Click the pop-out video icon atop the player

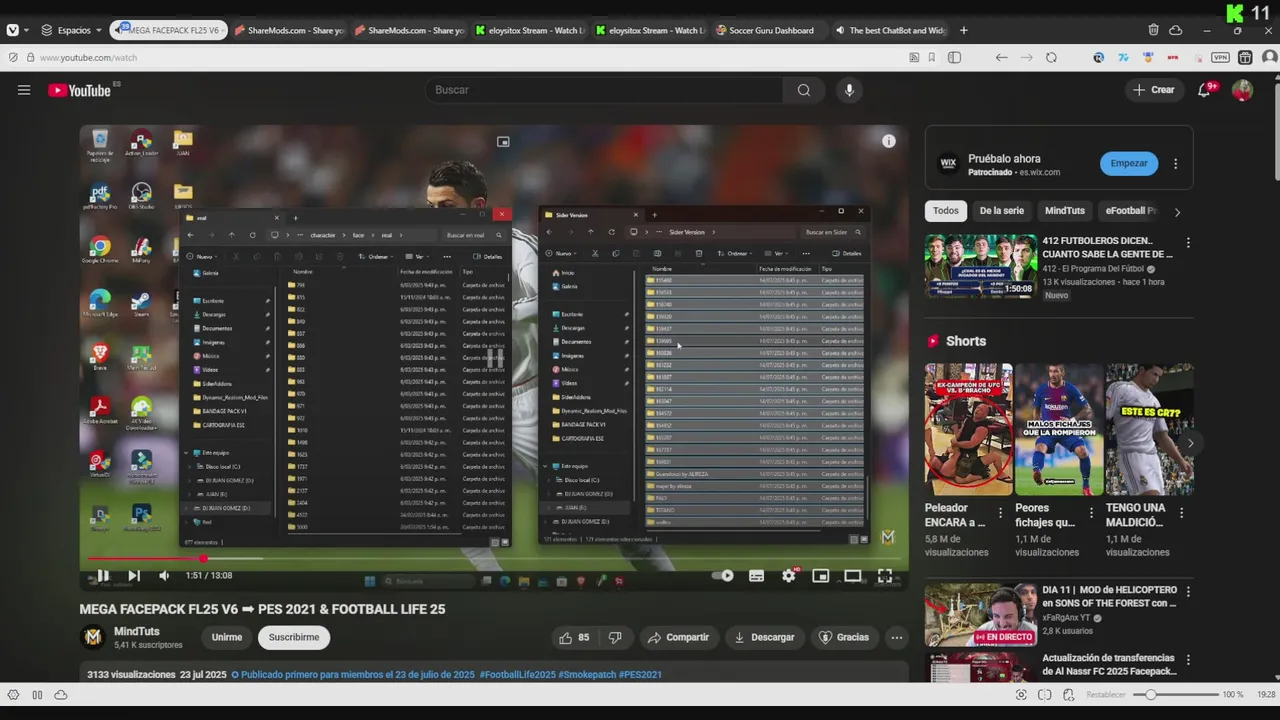(503, 142)
